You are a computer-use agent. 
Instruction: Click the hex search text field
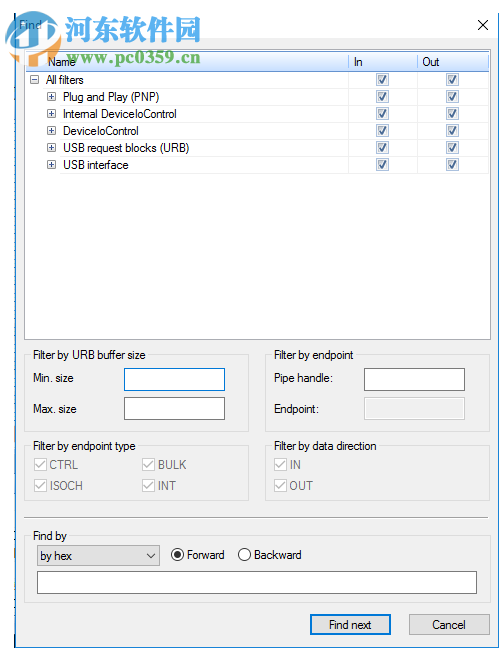coord(257,582)
